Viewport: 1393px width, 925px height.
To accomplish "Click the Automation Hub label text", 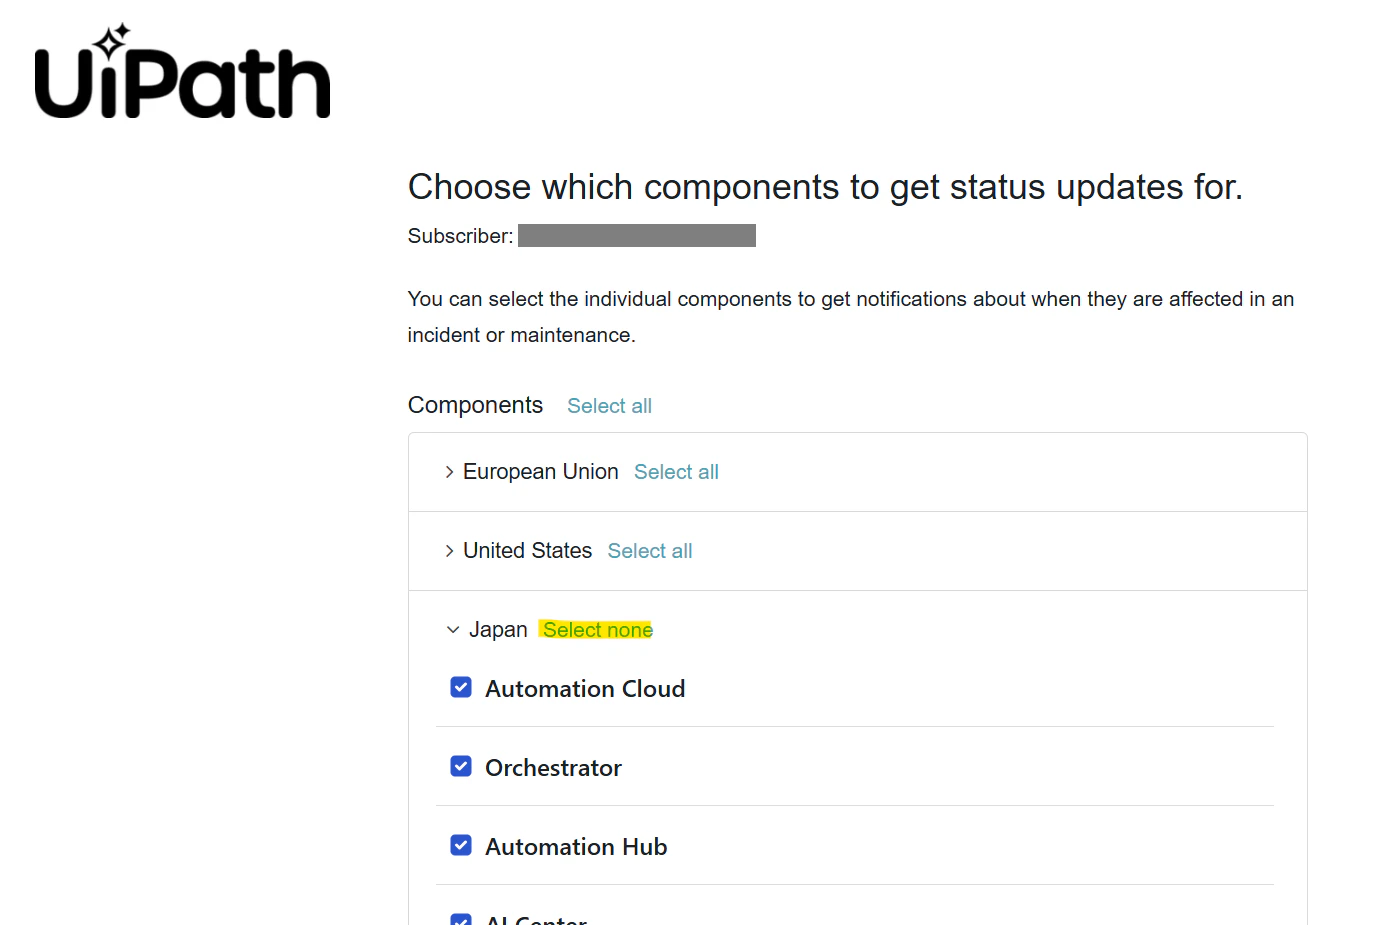I will [576, 847].
